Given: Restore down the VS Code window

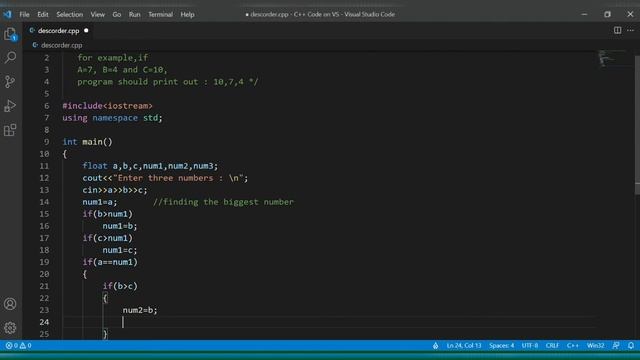Looking at the screenshot, I should (607, 14).
